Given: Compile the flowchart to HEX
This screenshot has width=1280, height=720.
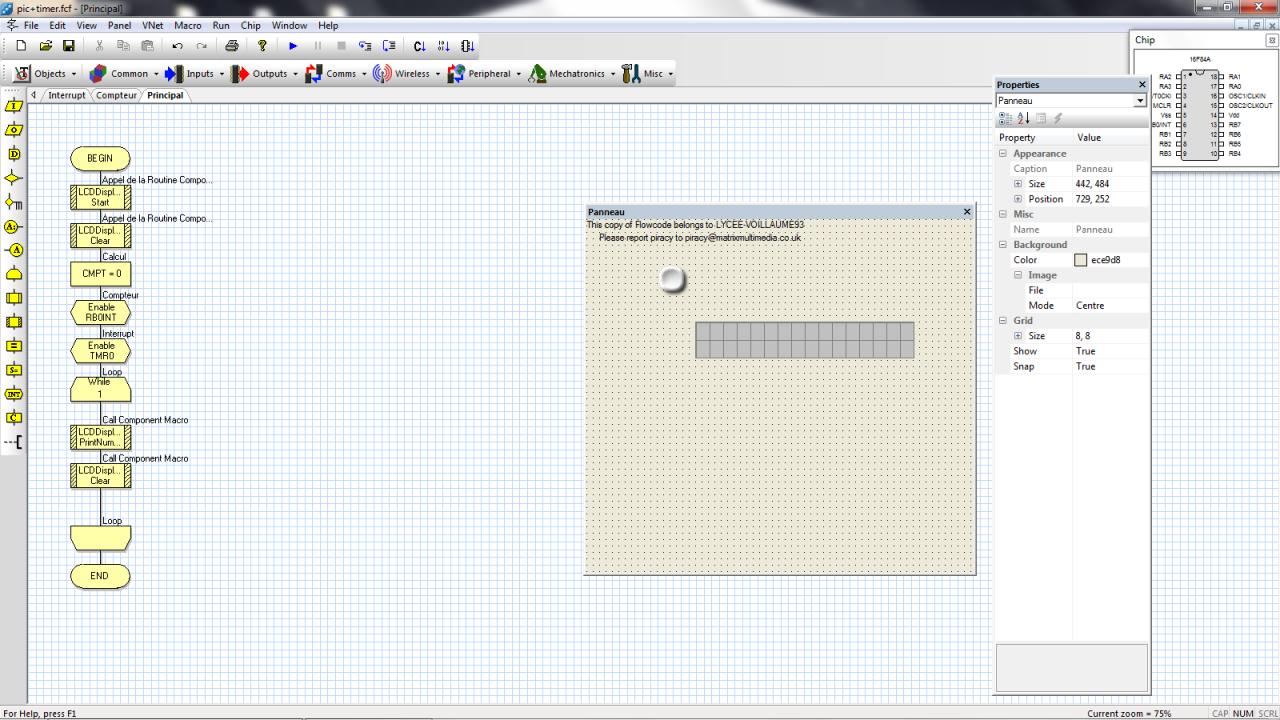Looking at the screenshot, I should 444,46.
